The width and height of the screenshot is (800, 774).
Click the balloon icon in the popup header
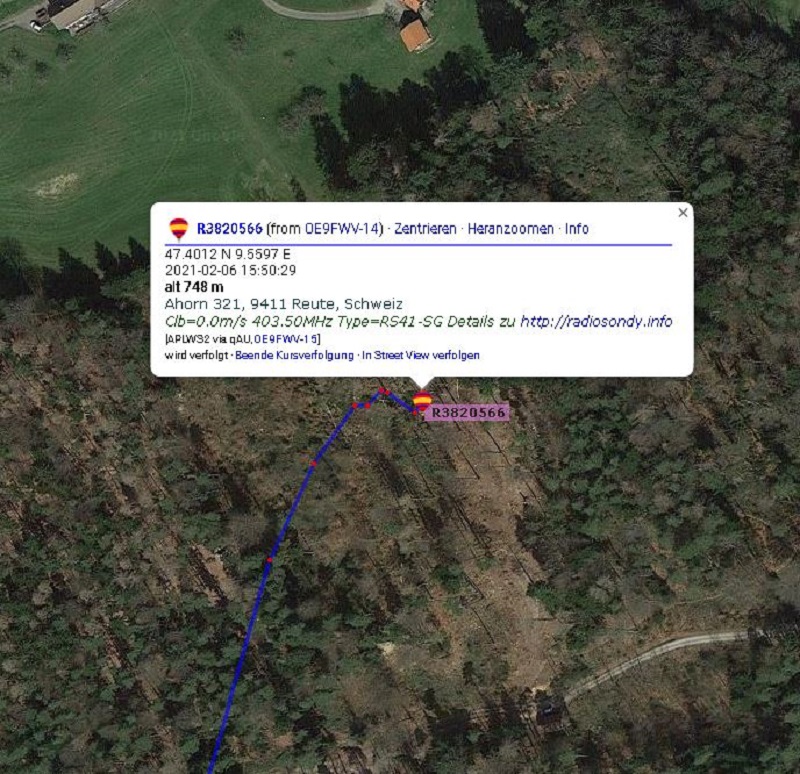click(179, 229)
